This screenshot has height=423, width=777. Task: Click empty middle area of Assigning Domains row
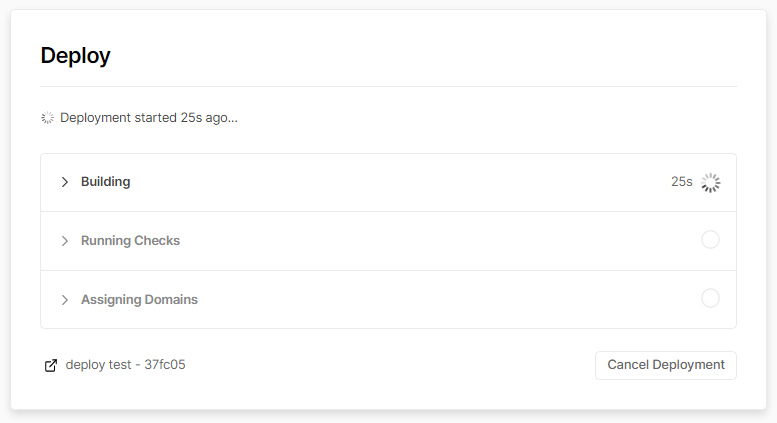[400, 300]
